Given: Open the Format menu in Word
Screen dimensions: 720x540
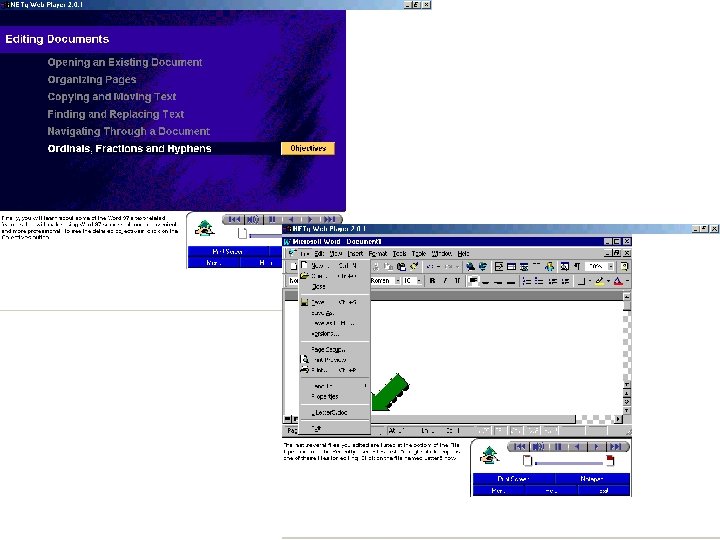Looking at the screenshot, I should (377, 253).
